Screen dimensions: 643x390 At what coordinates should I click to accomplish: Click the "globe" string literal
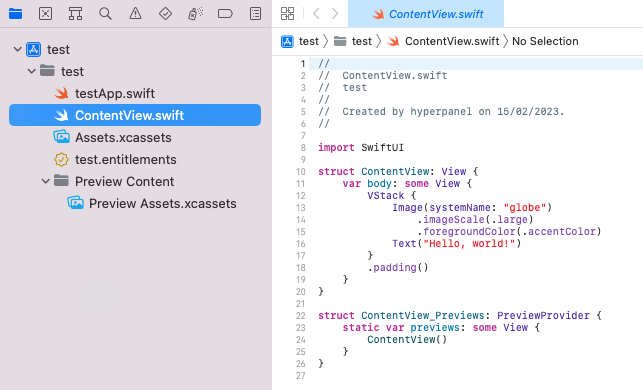[524, 207]
